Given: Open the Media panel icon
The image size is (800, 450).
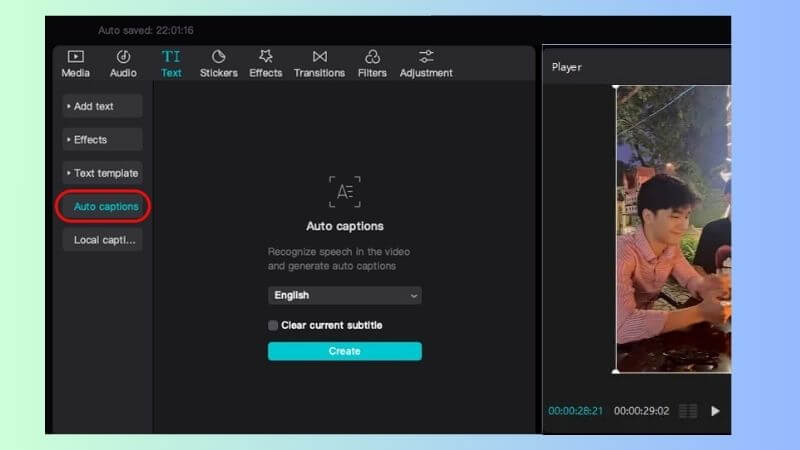Looking at the screenshot, I should pos(75,57).
